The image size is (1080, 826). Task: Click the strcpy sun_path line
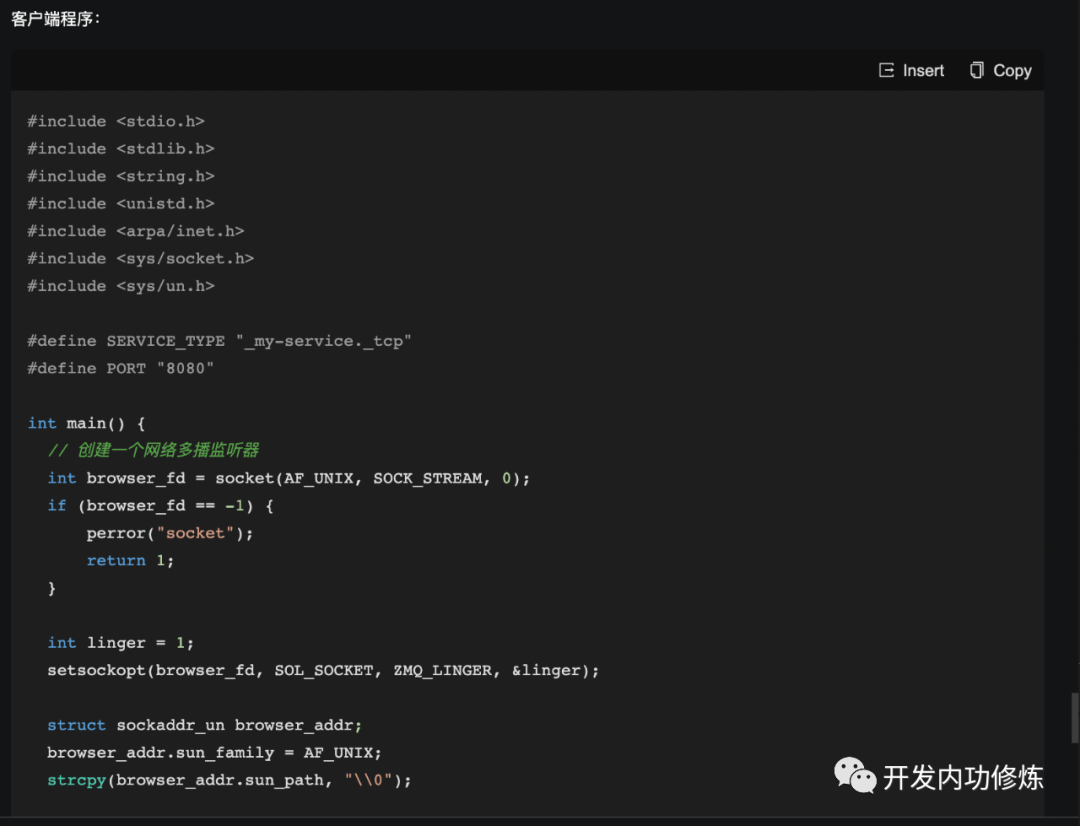tap(229, 781)
